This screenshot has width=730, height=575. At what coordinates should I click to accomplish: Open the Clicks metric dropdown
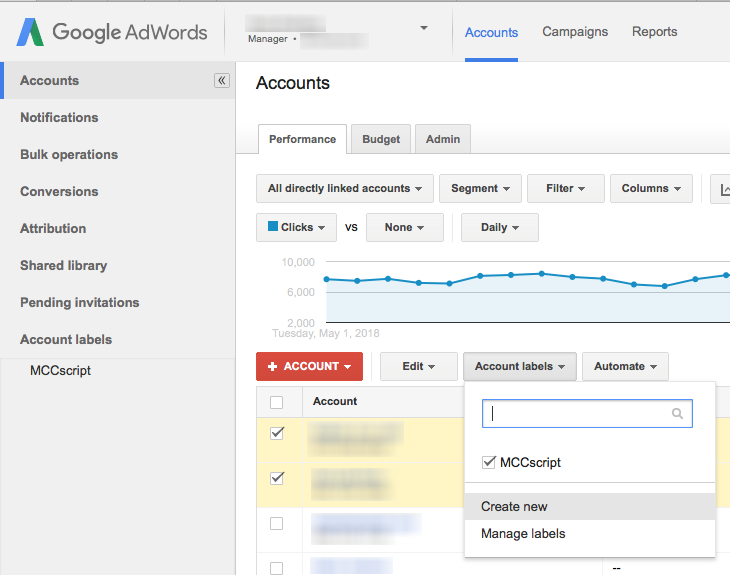tap(296, 227)
